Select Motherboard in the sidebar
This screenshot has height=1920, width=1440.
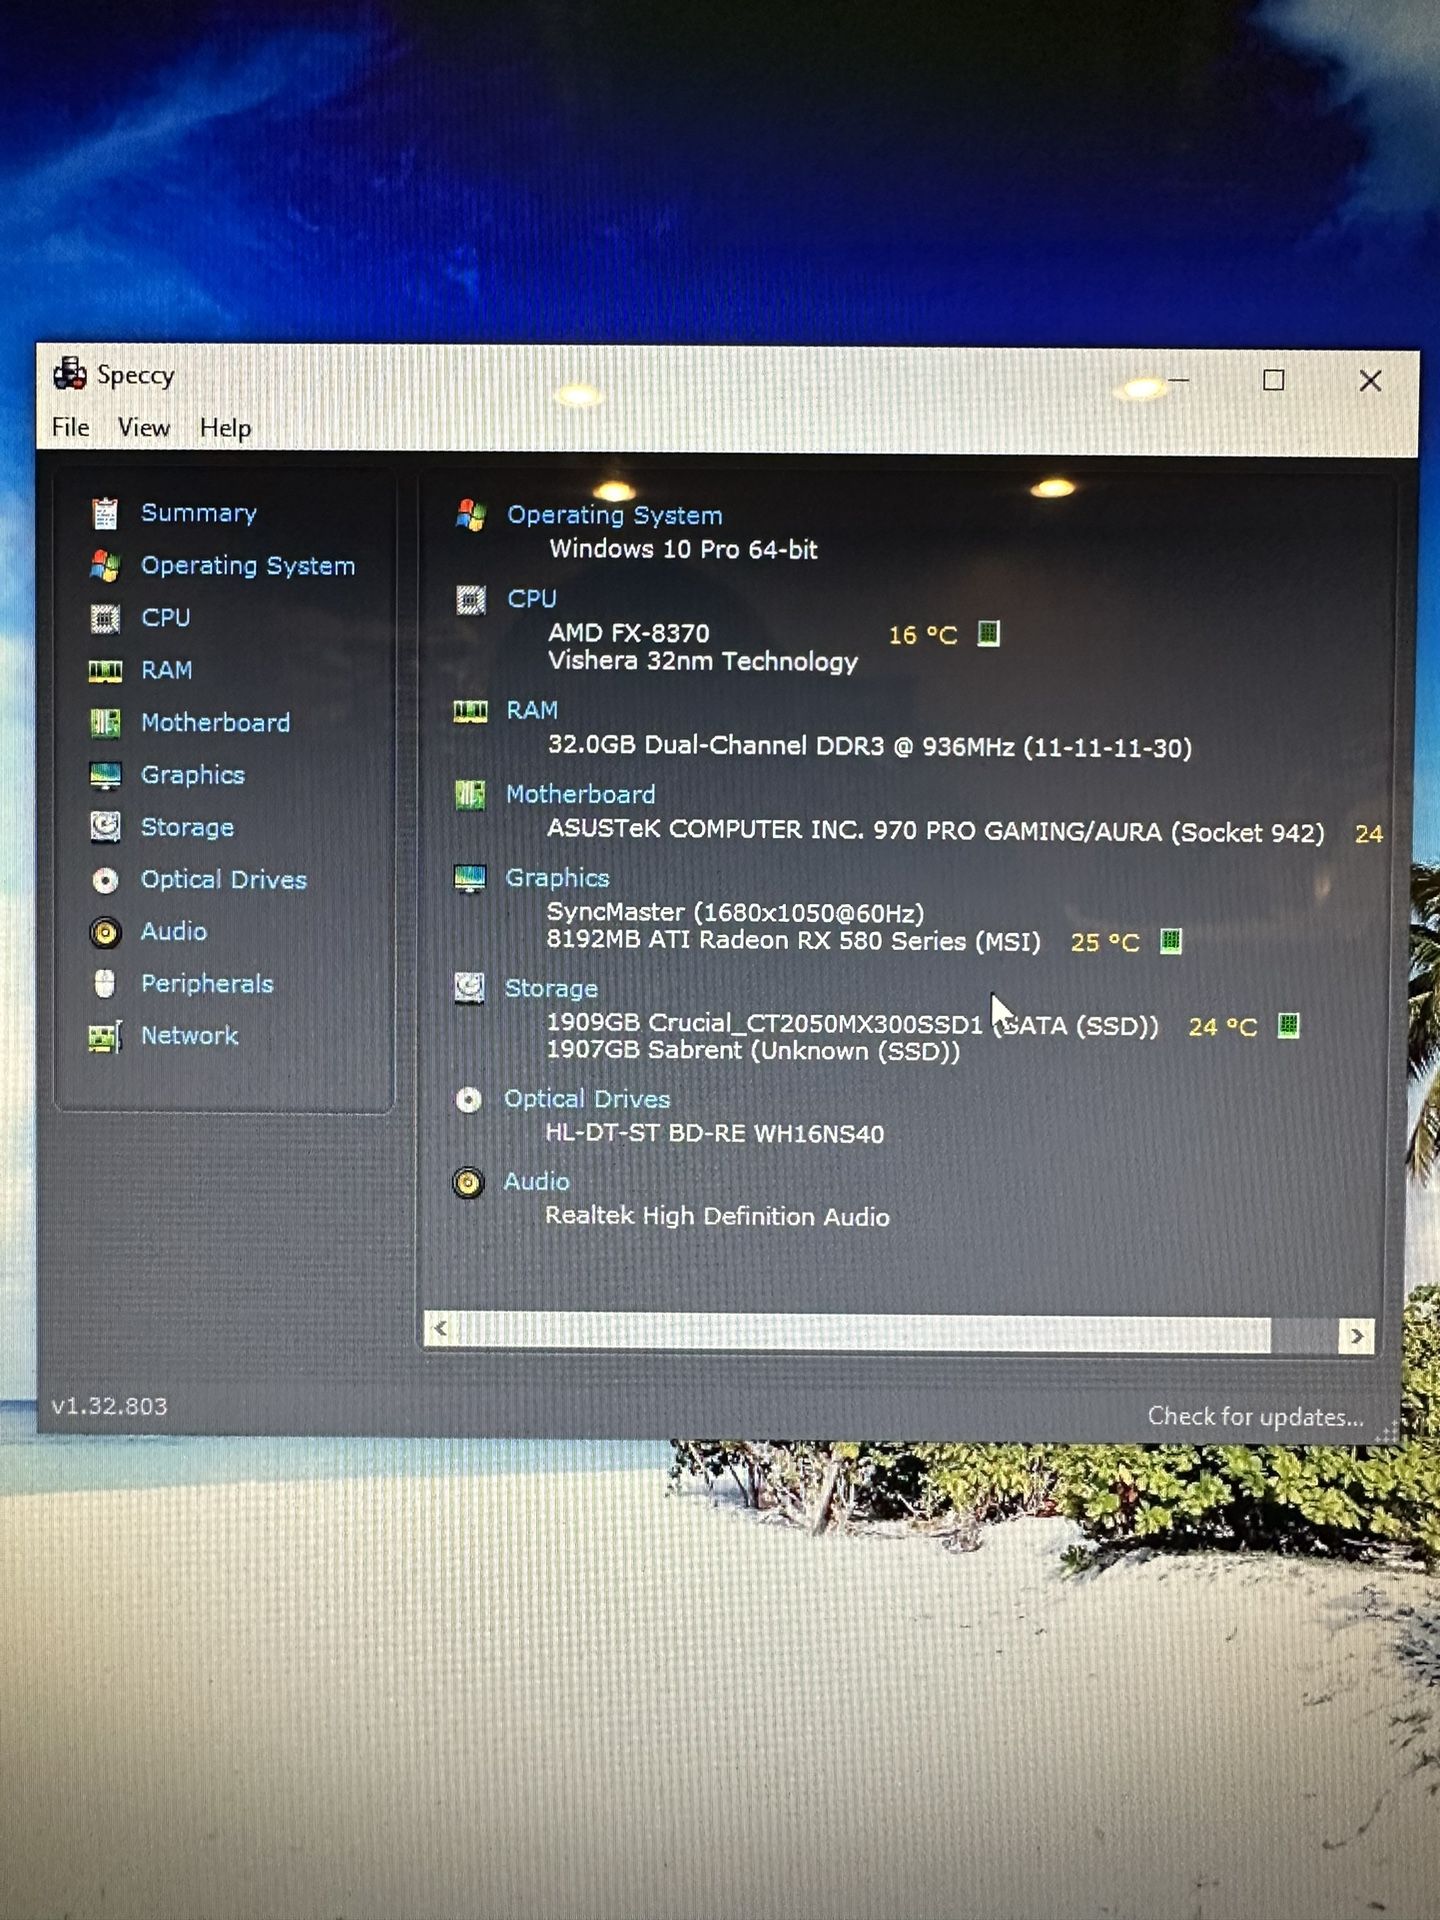coord(216,722)
